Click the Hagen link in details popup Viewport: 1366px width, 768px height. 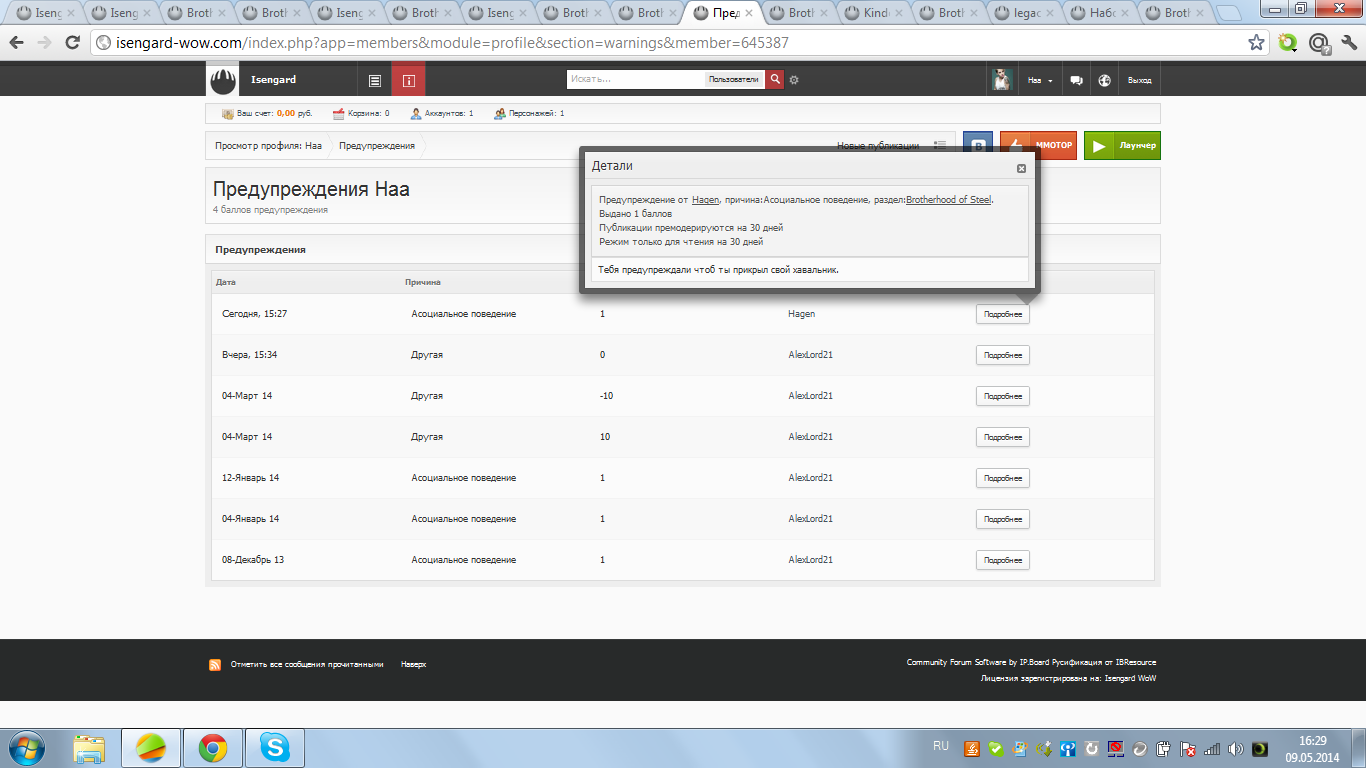(705, 200)
